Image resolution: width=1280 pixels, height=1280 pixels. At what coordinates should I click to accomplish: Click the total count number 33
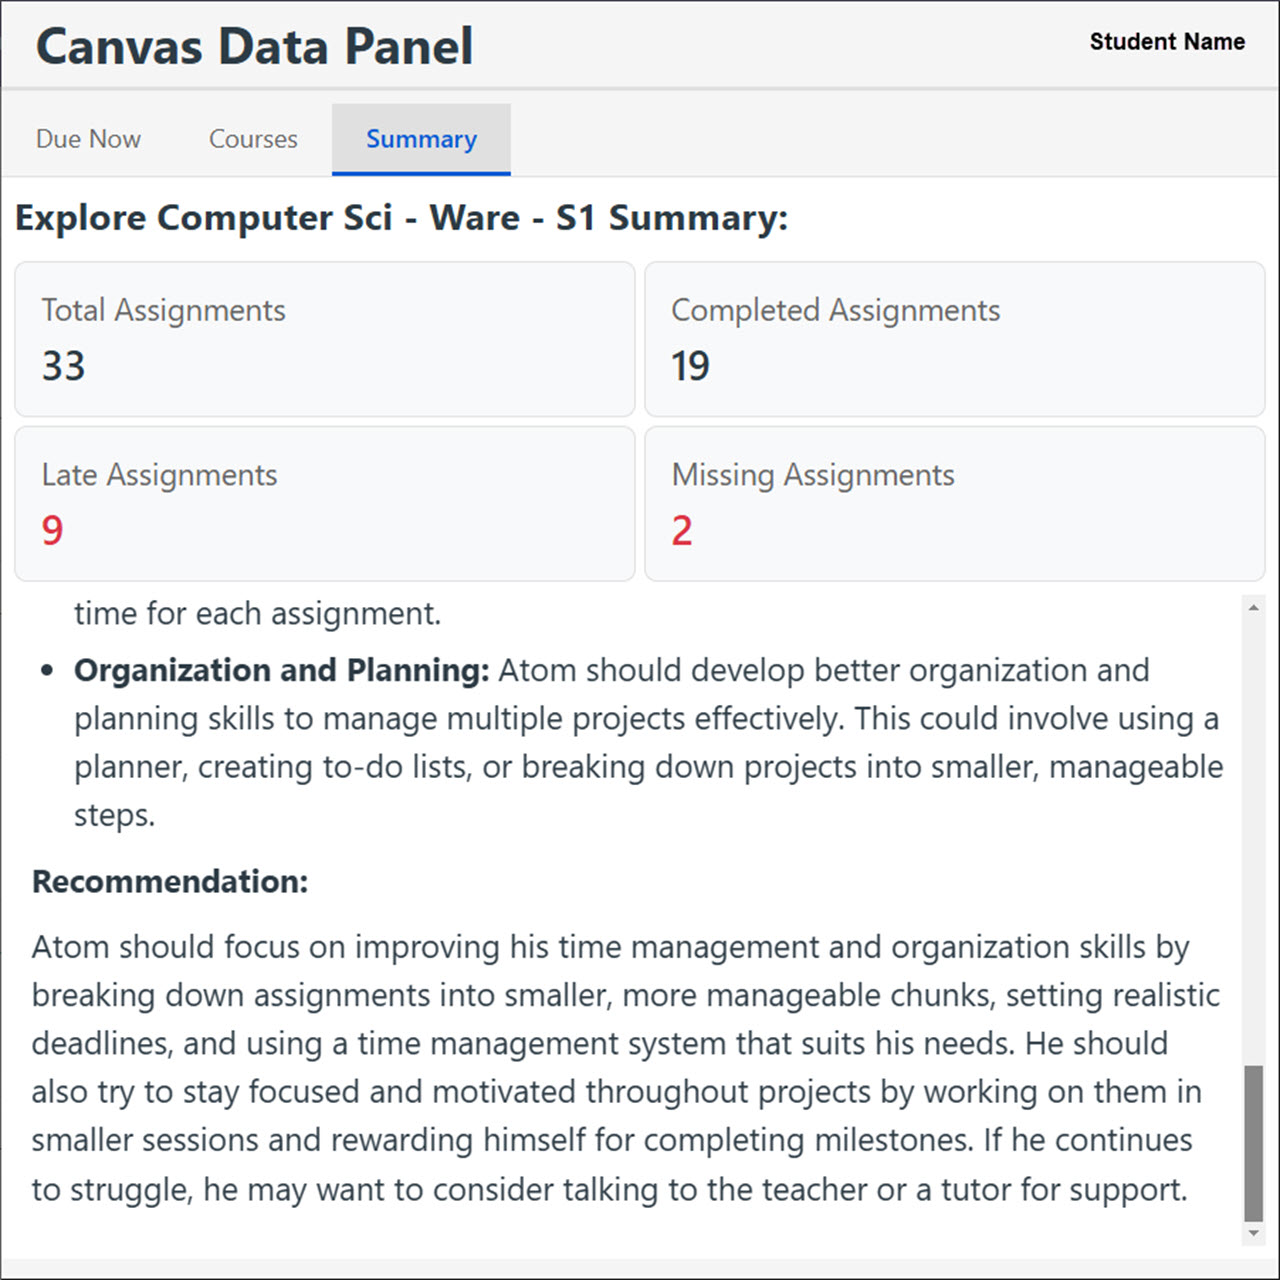pos(64,366)
